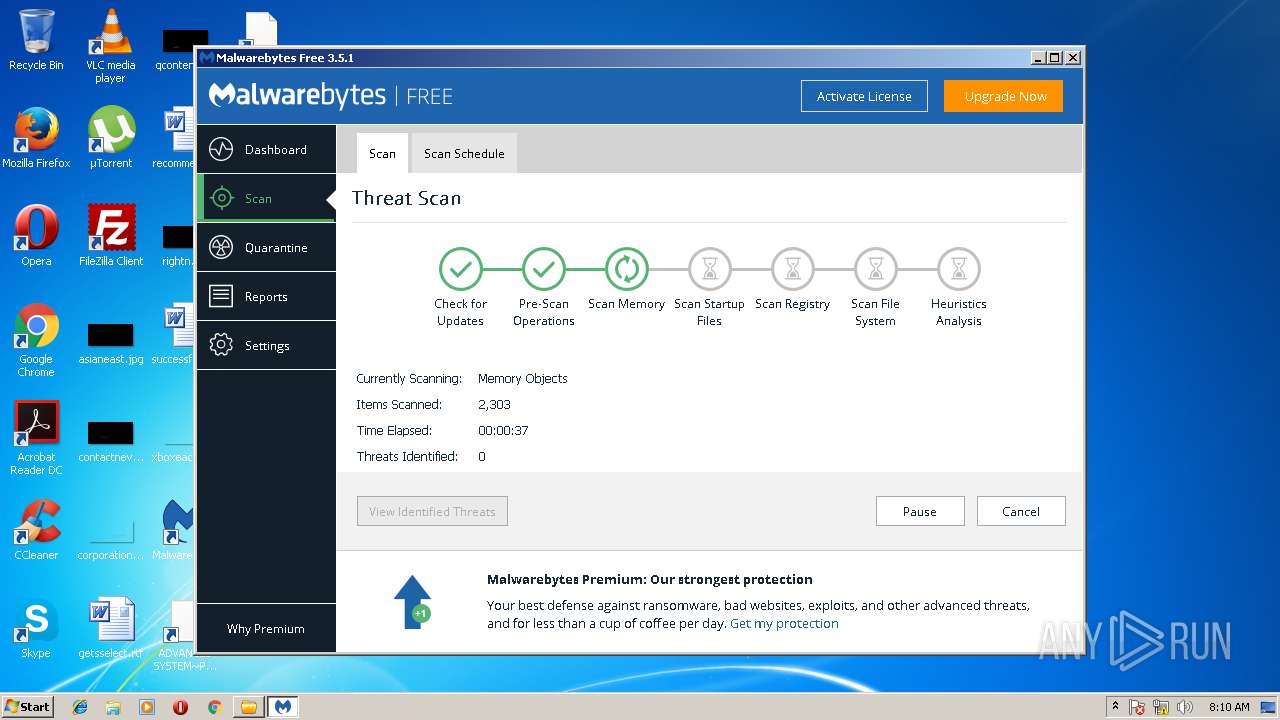
Task: Show hidden system tray icons
Action: point(1116,707)
